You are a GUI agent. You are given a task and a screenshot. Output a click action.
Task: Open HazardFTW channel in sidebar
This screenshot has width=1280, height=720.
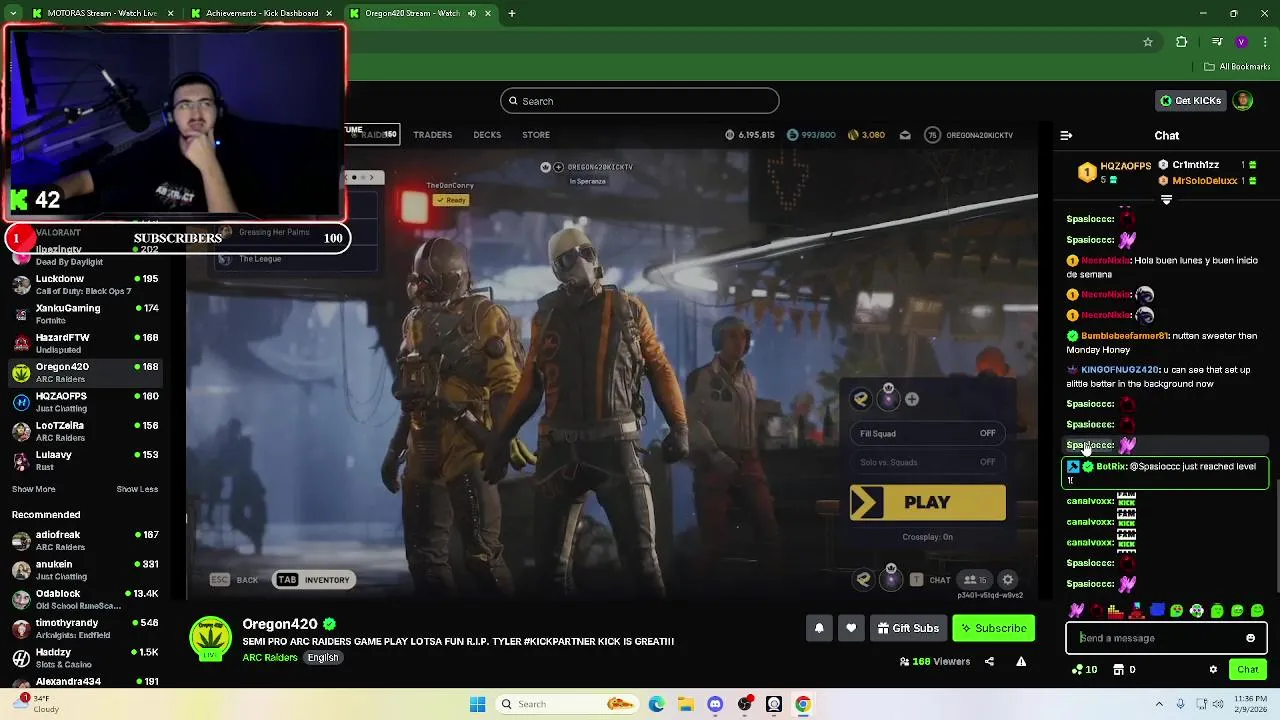[x=85, y=343]
